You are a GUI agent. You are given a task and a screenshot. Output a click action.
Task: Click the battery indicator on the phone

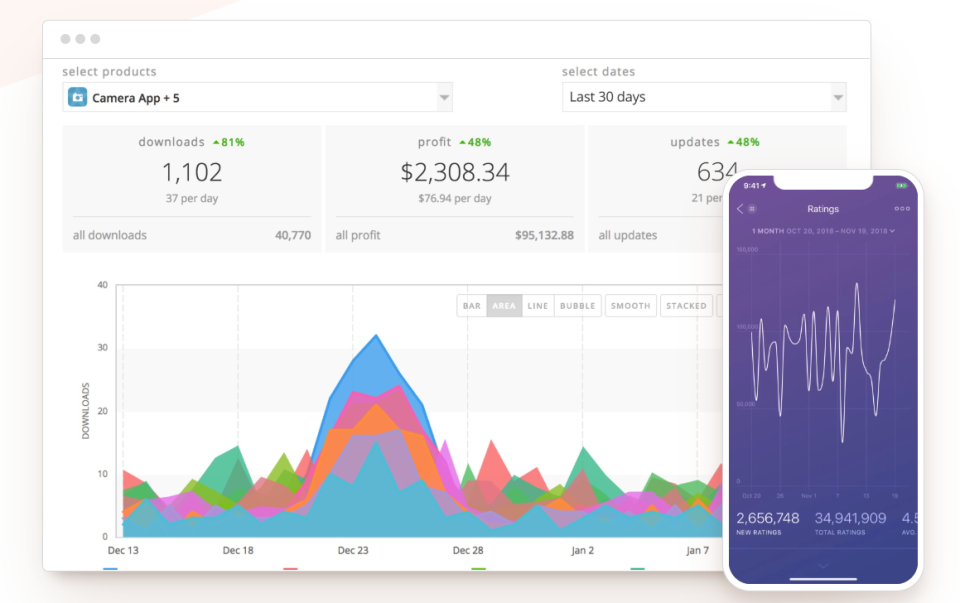[901, 185]
